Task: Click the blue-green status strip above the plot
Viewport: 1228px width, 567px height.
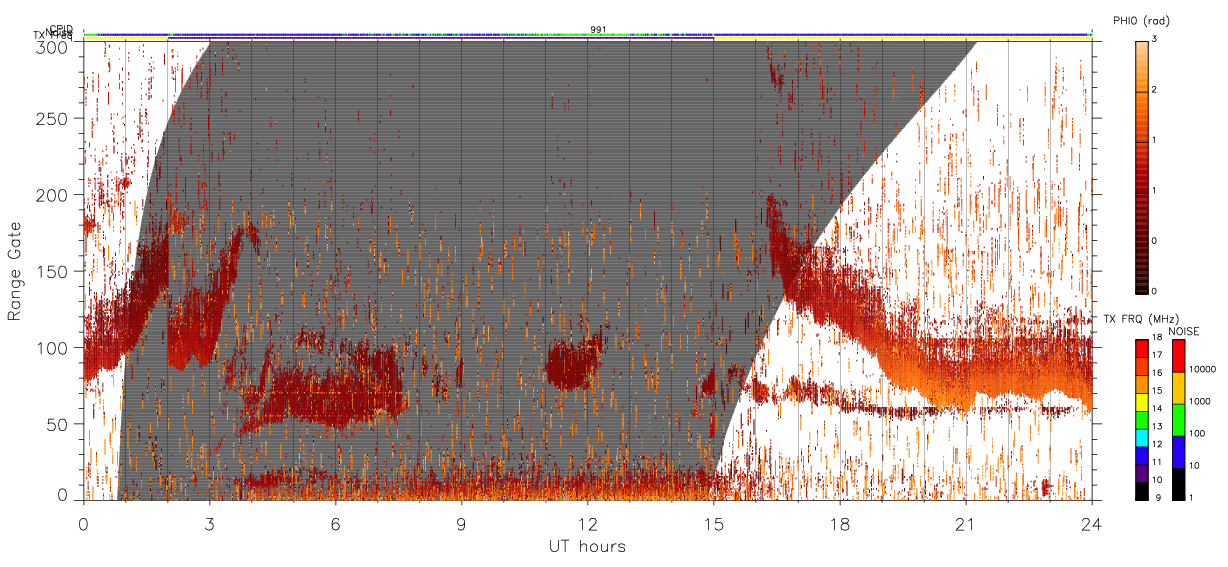Action: tap(587, 35)
